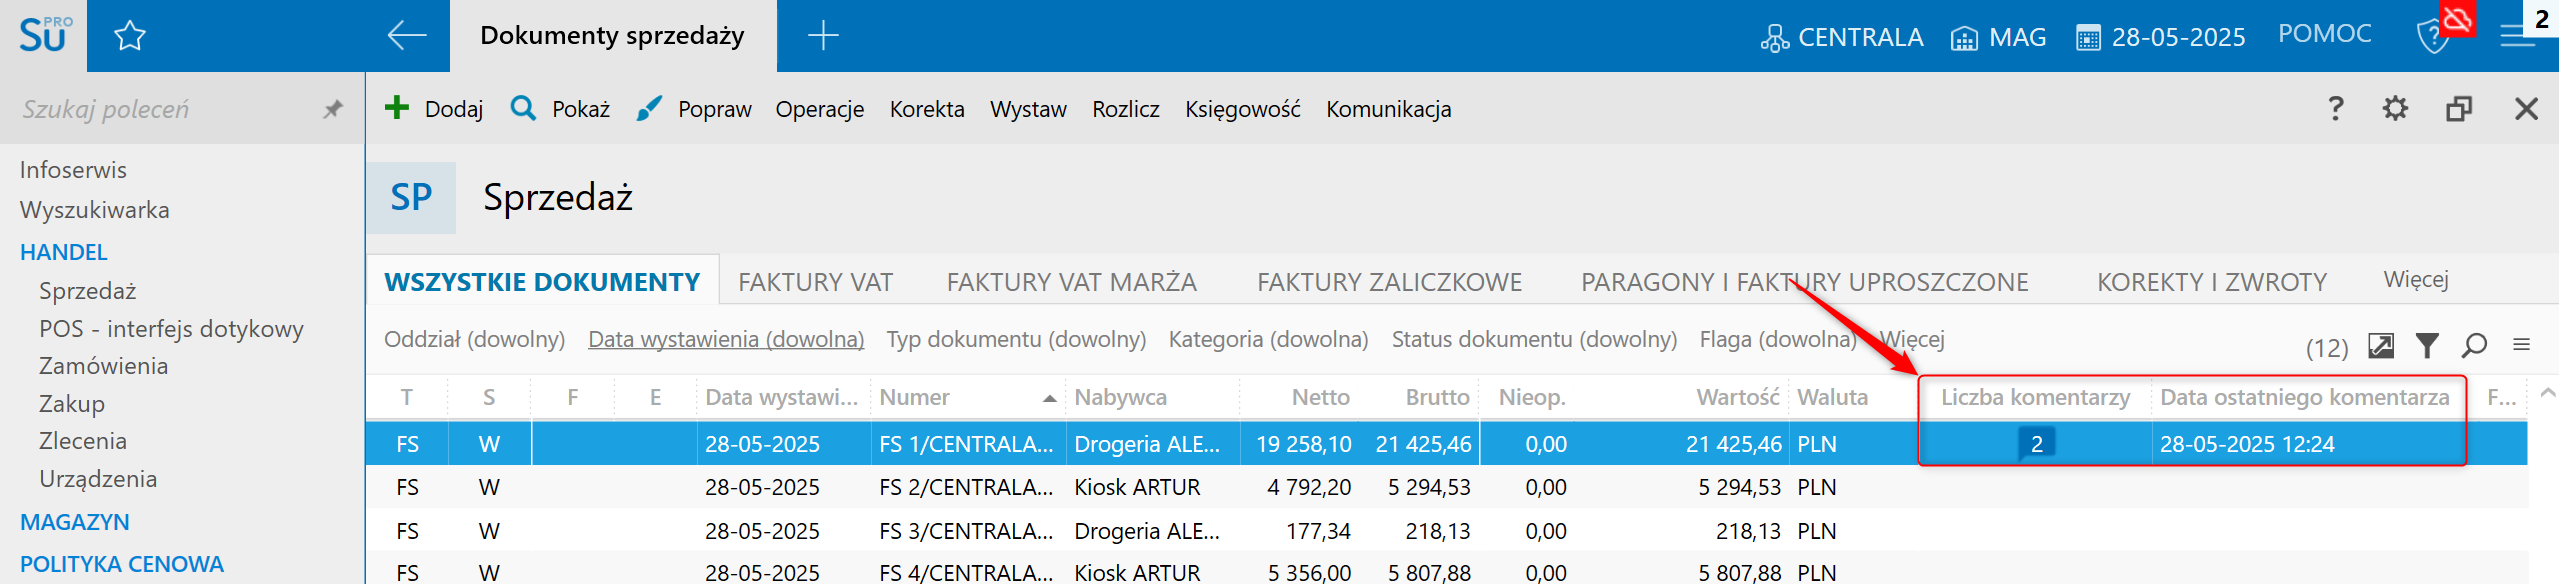Click Data wystawienia (dowolna) filter link
This screenshot has width=2559, height=584.
[x=725, y=340]
